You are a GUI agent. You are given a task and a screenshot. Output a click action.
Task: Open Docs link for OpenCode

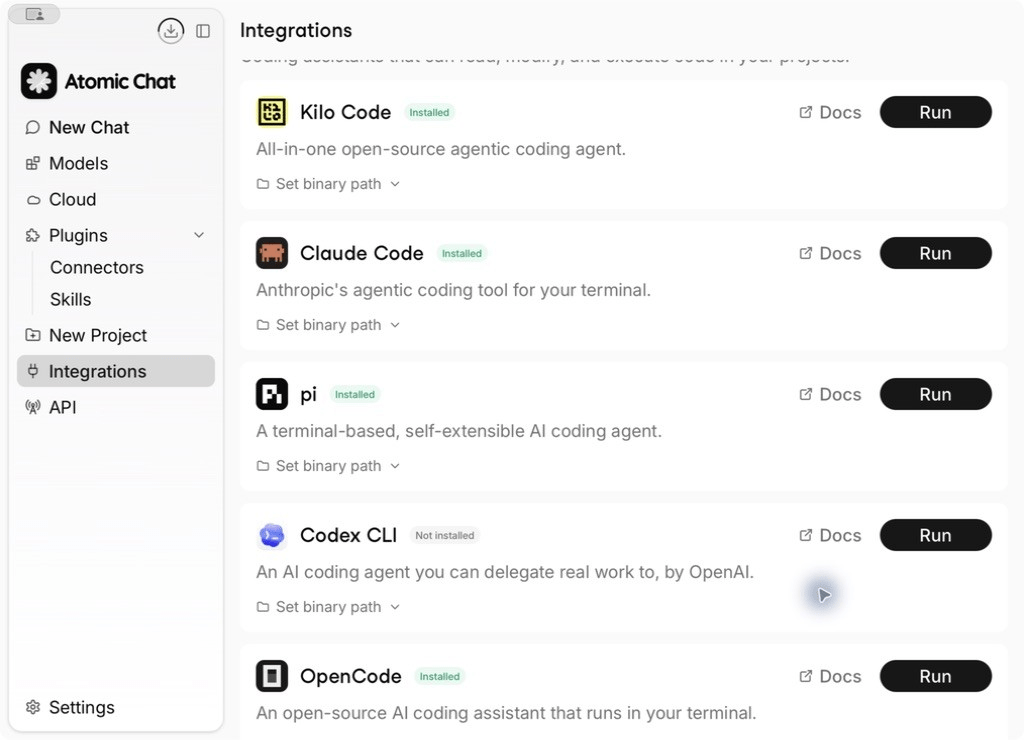830,677
